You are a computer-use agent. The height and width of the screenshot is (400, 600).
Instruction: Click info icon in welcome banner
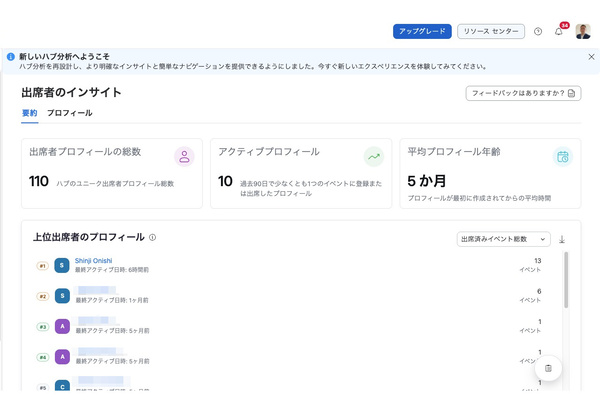point(10,57)
